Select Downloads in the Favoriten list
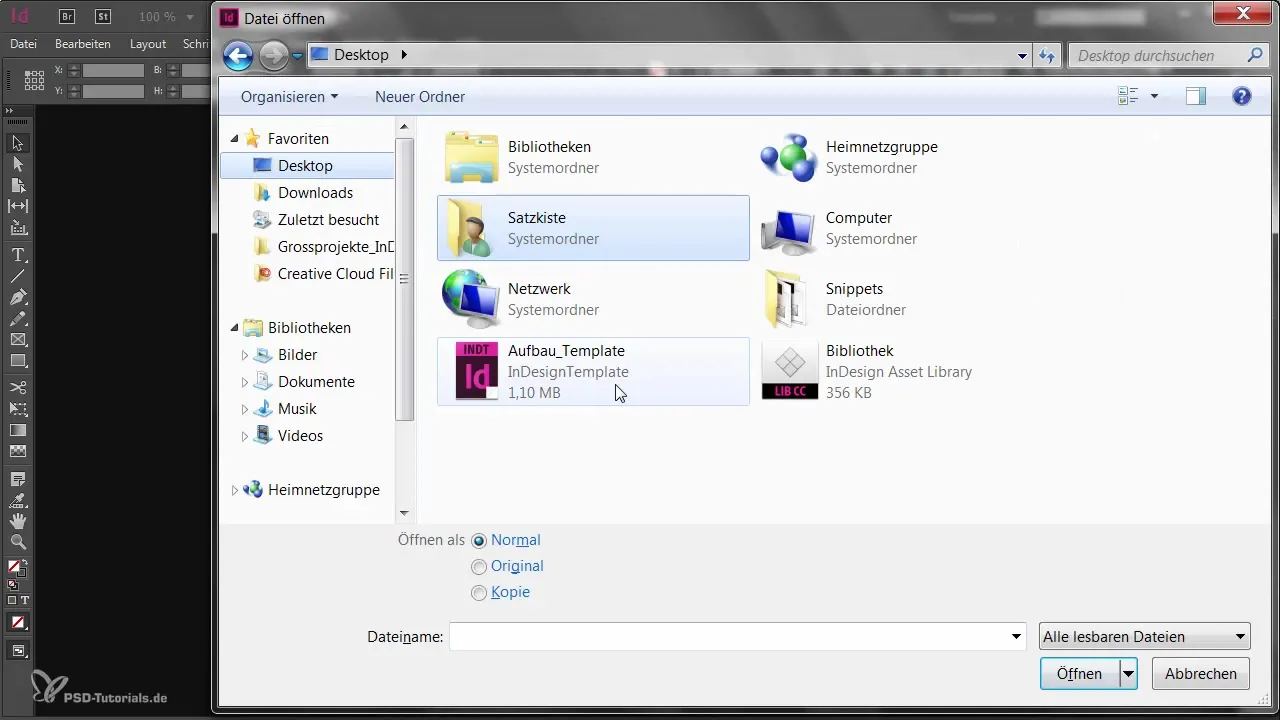Screen dimensions: 1280x720 (315, 193)
